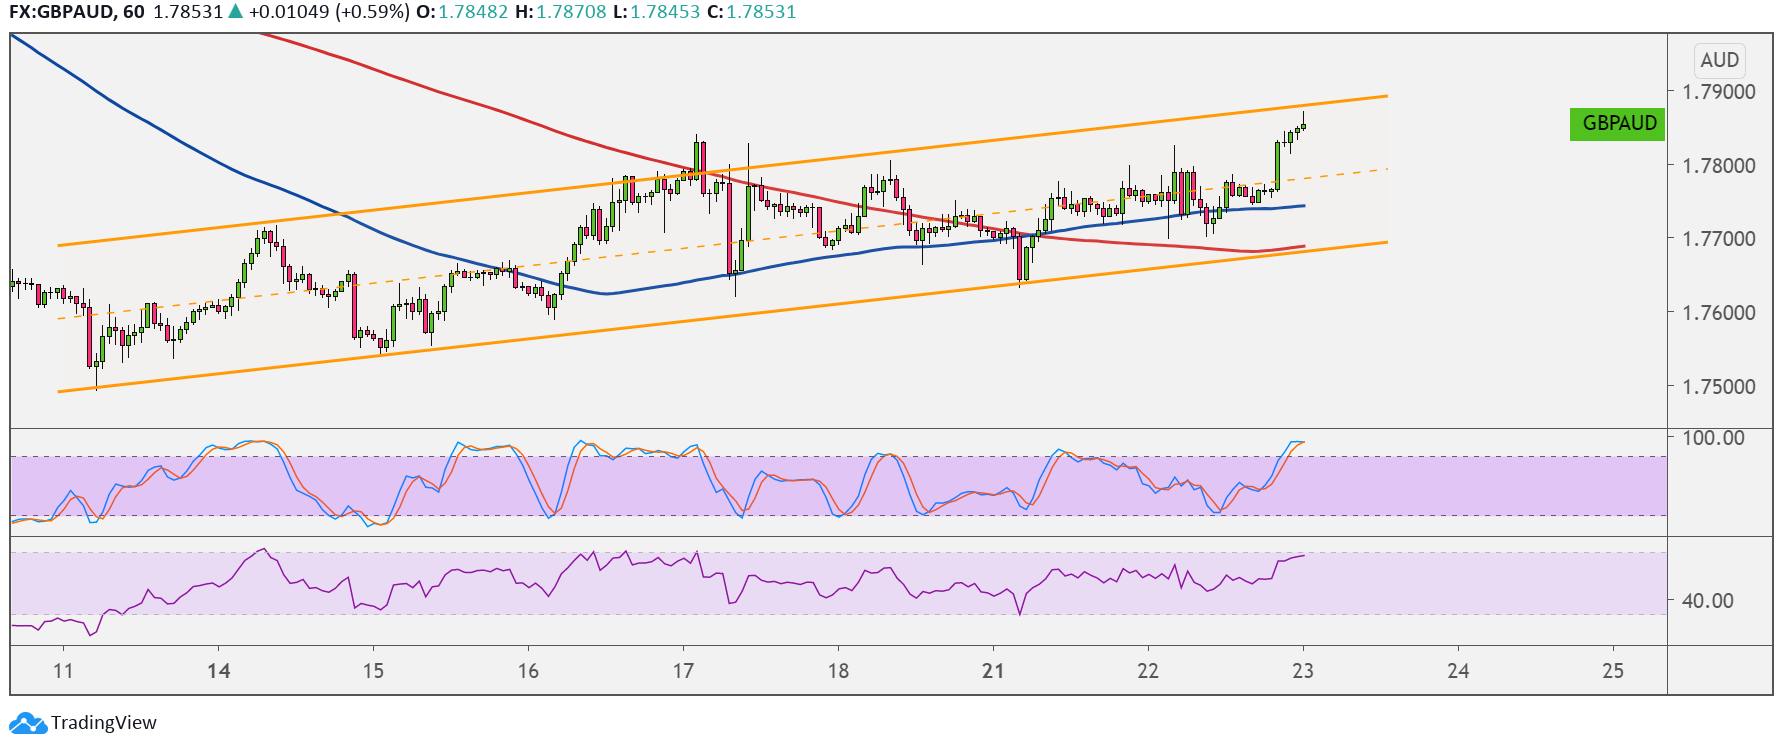Click date label 23 on time axis
The image size is (1783, 750).
click(1303, 670)
